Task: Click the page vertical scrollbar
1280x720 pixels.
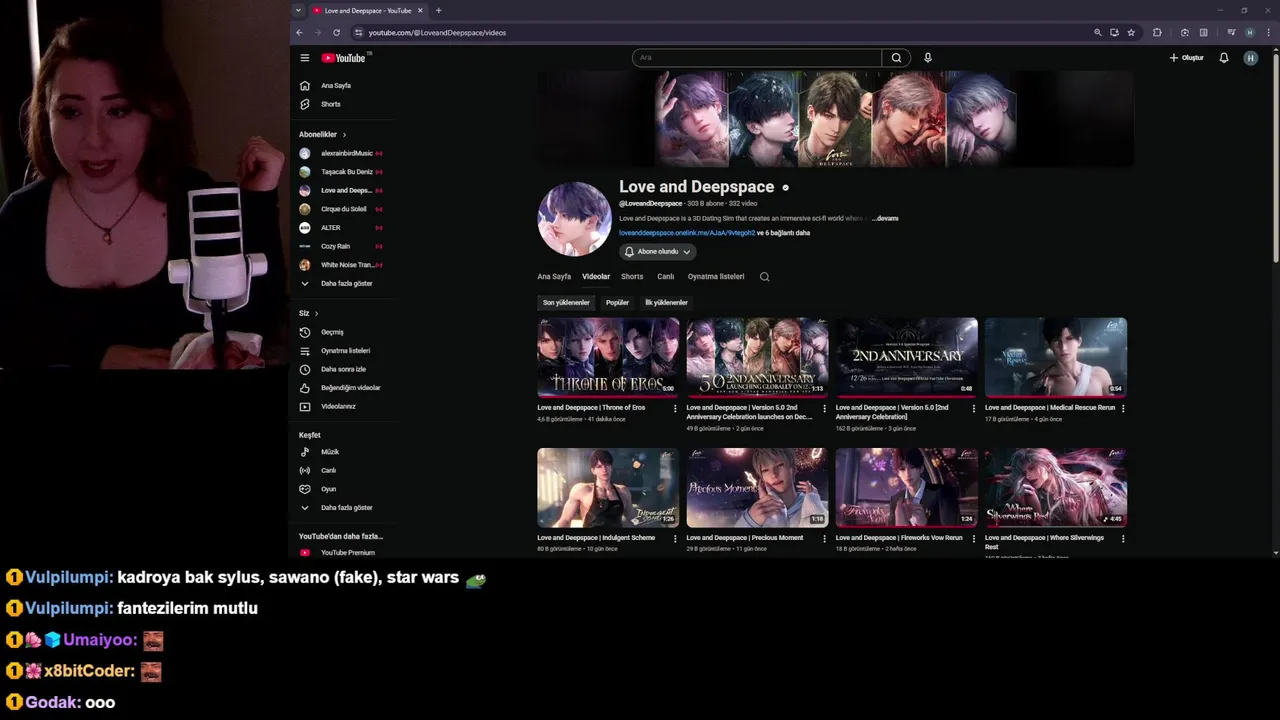Action: (x=1275, y=157)
